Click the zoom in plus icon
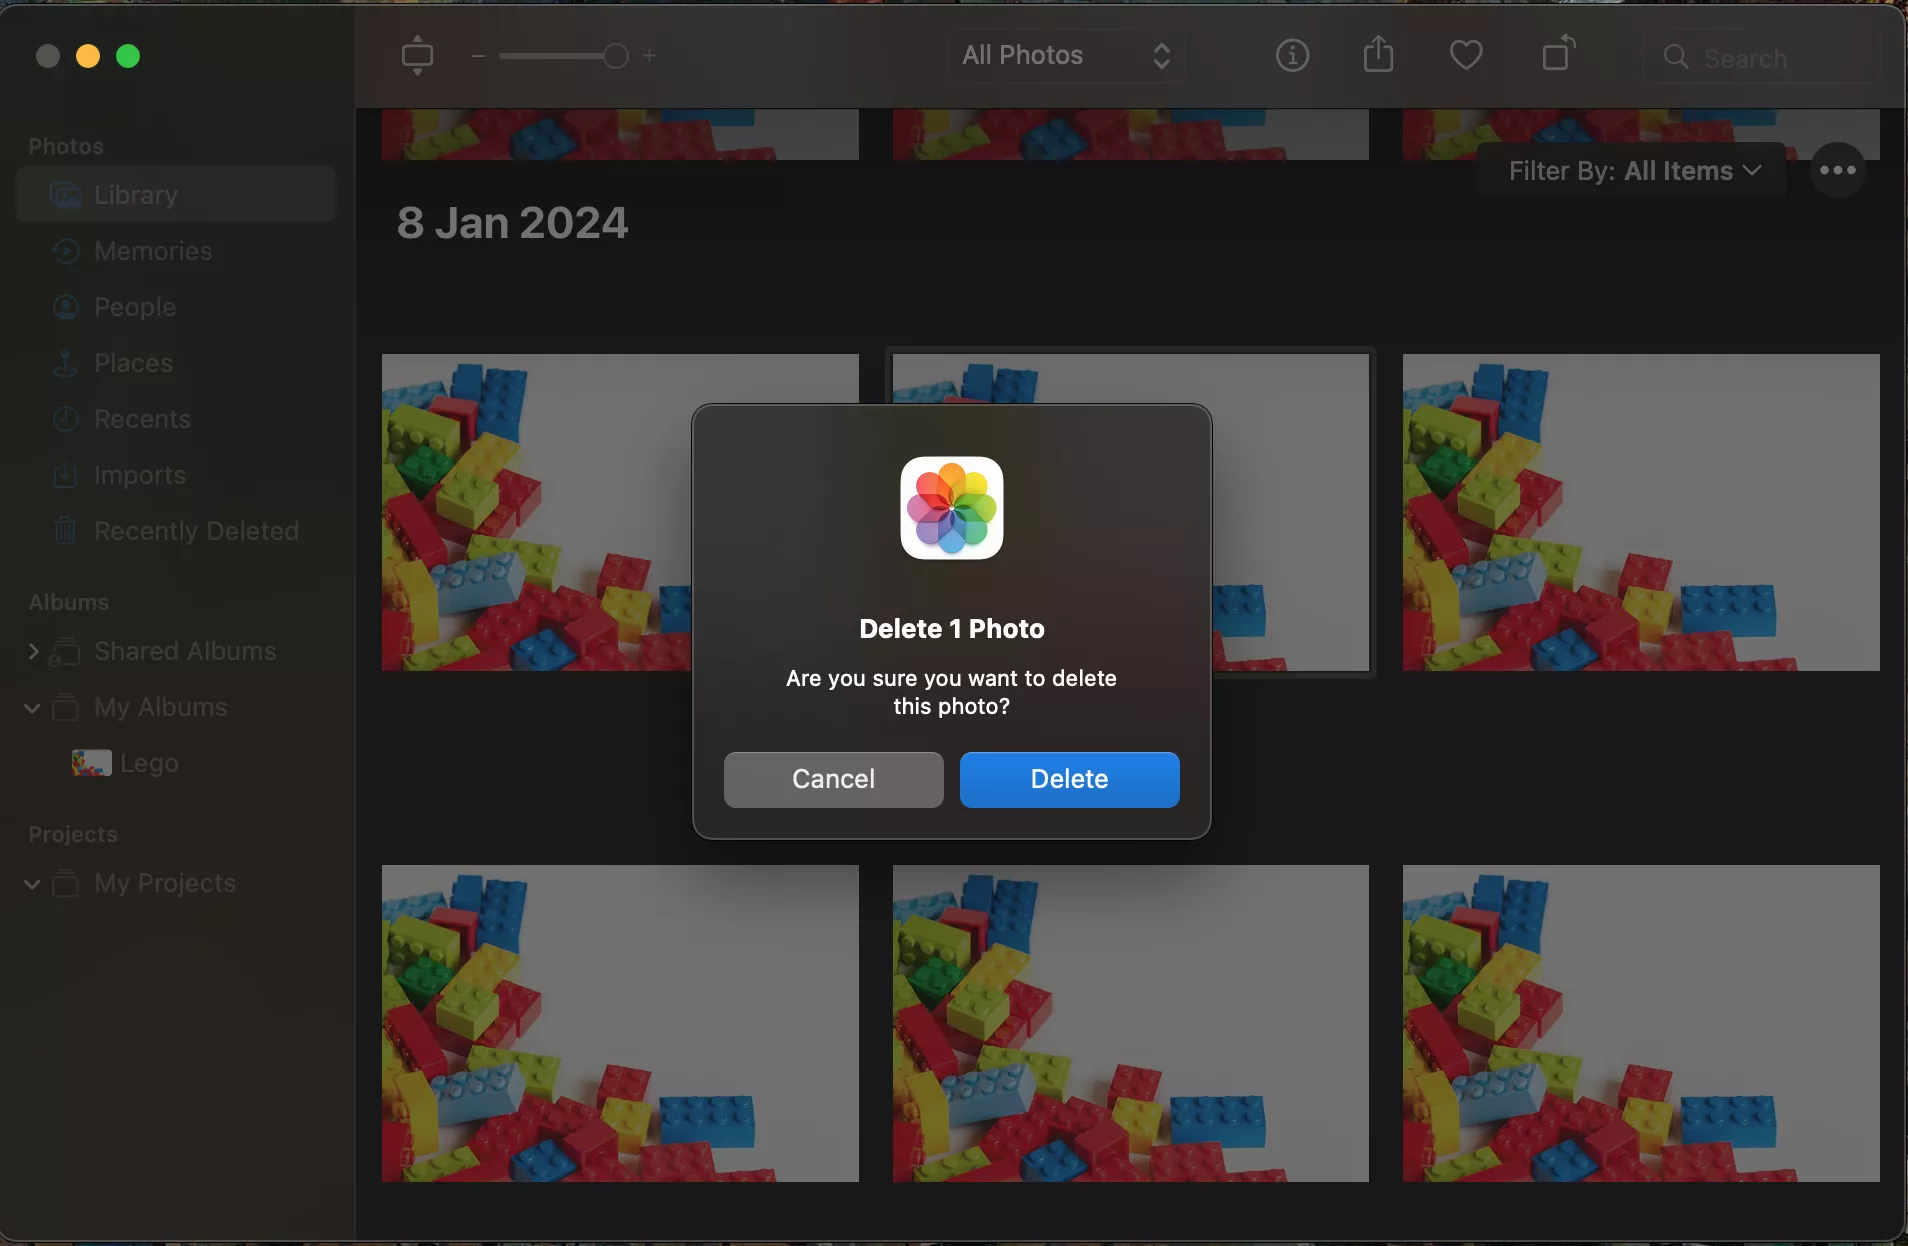The image size is (1908, 1246). click(649, 56)
